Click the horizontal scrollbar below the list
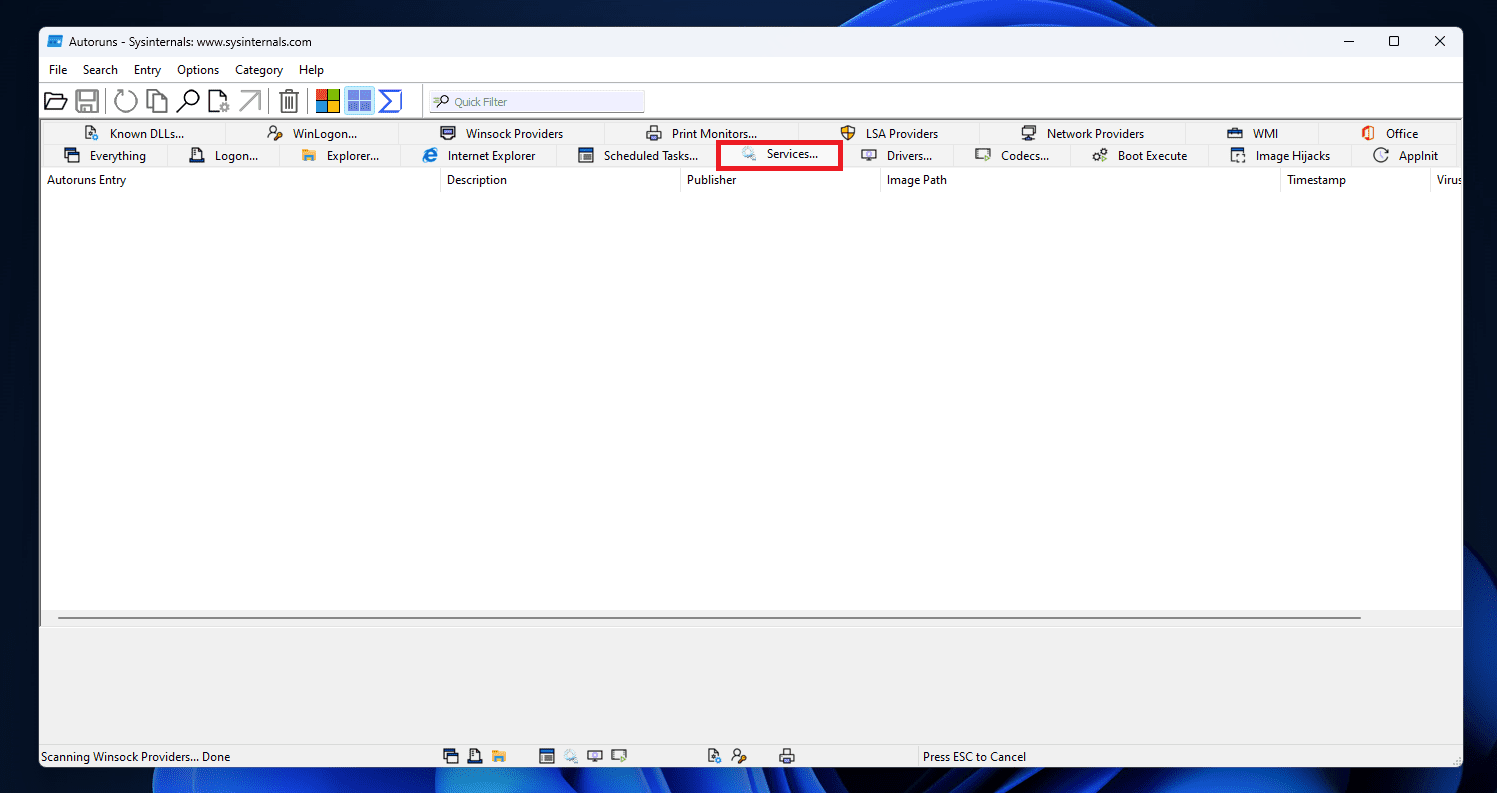1497x793 pixels. 709,618
